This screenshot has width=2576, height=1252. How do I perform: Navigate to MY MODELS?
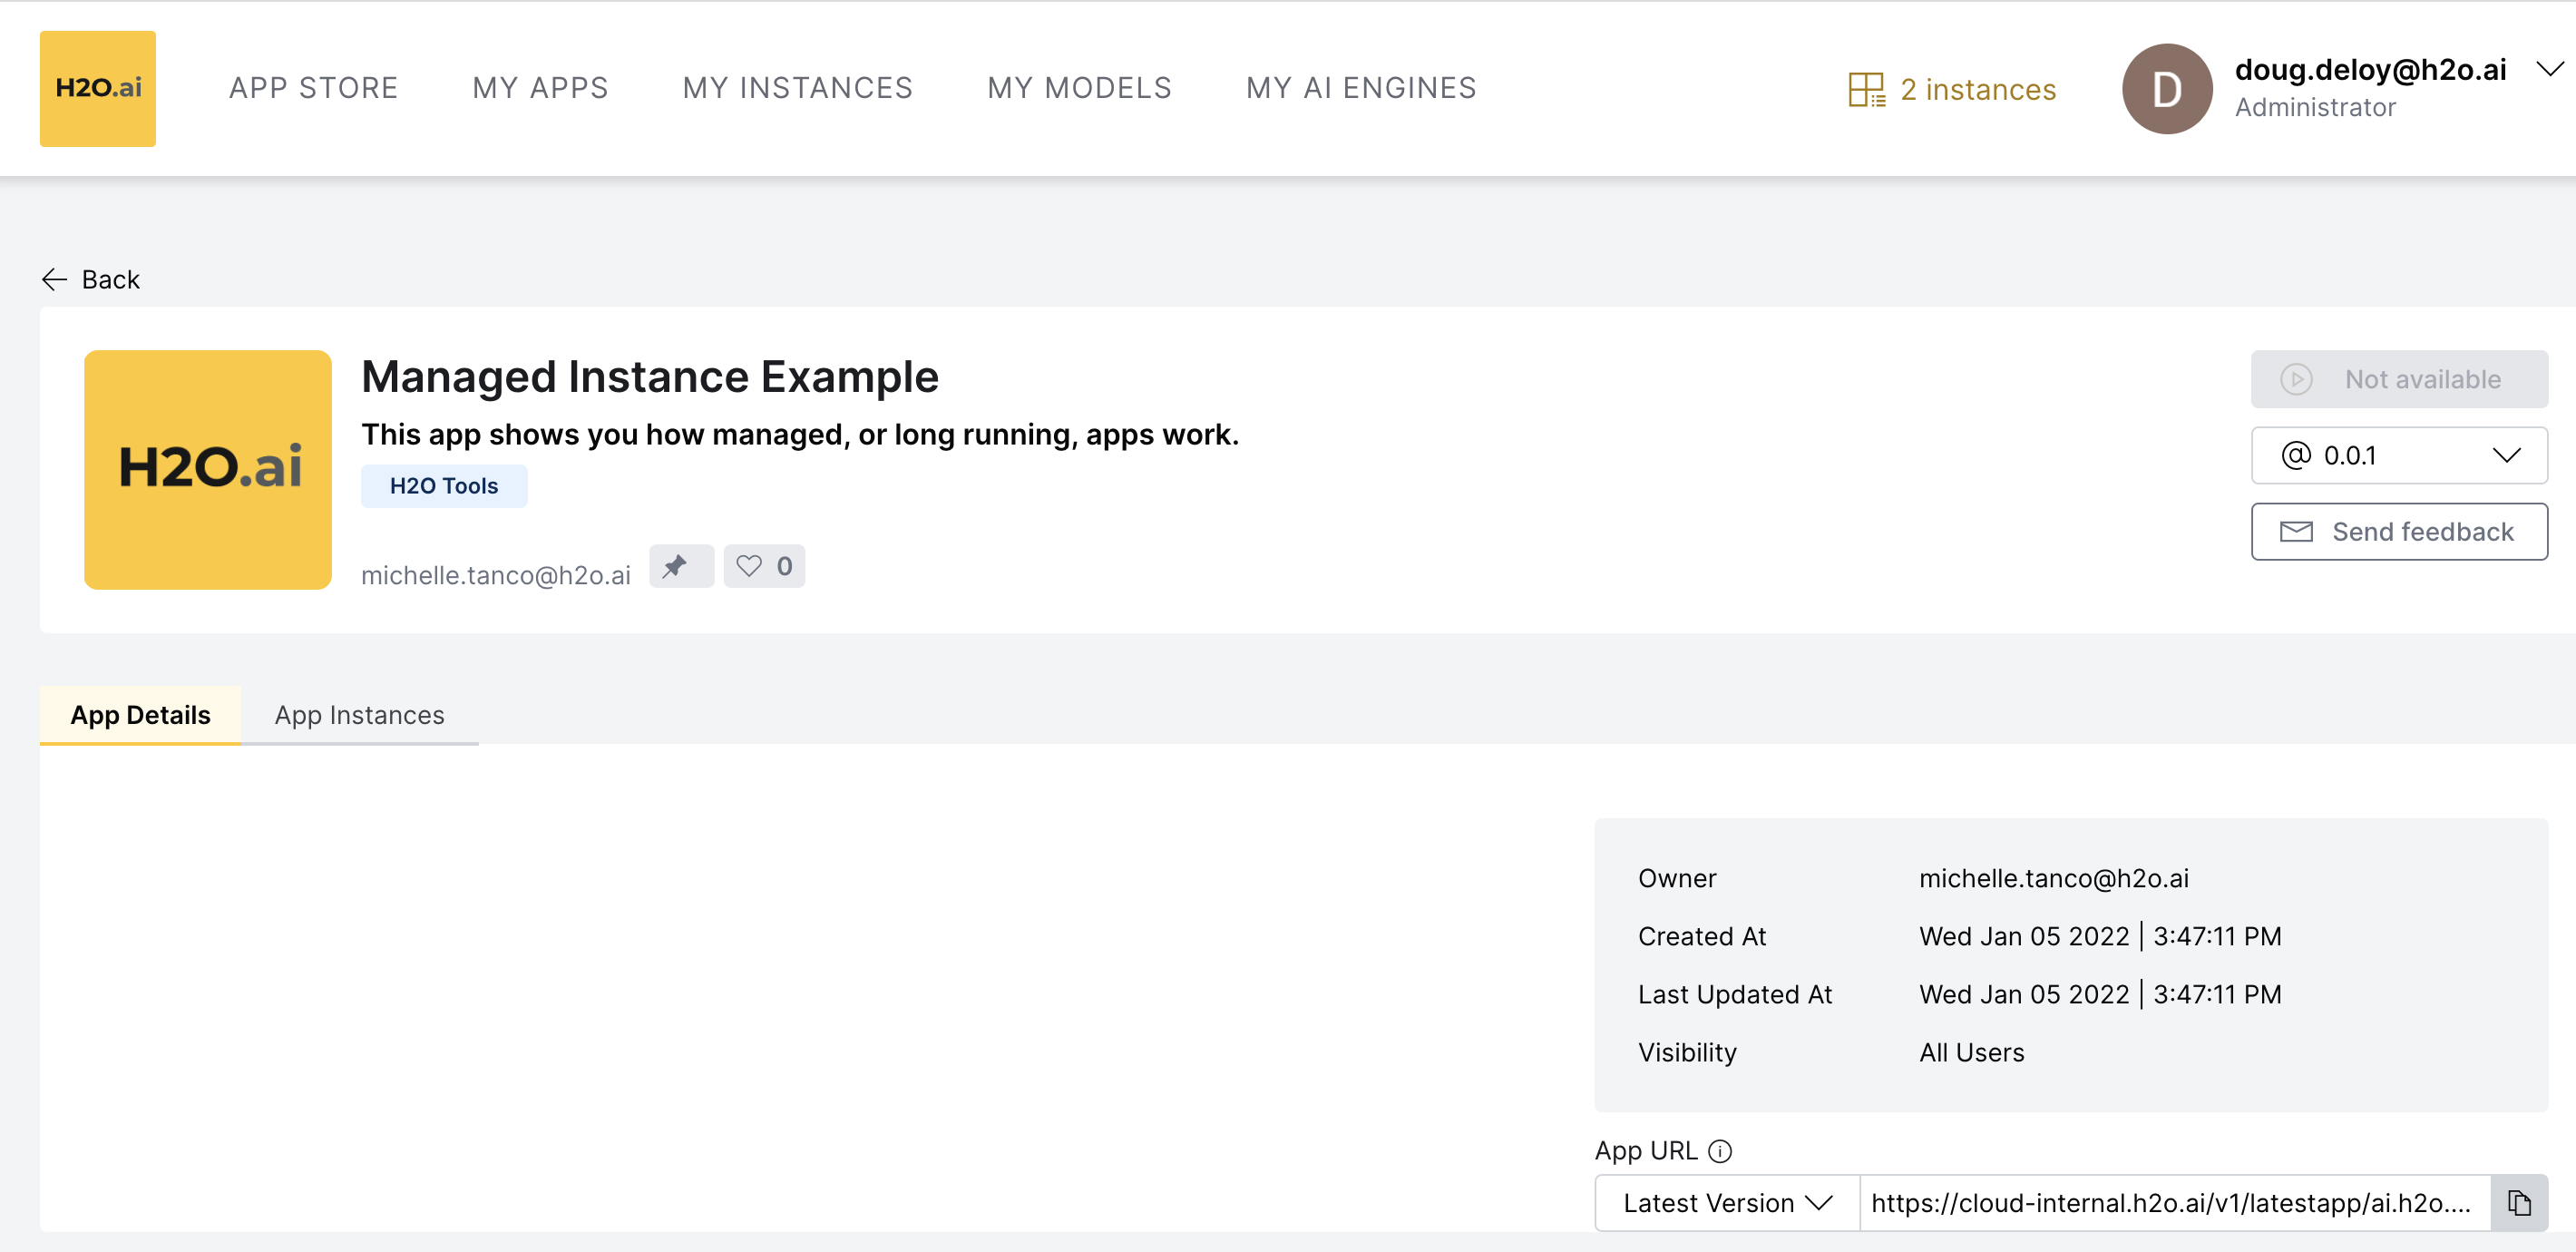[1080, 88]
